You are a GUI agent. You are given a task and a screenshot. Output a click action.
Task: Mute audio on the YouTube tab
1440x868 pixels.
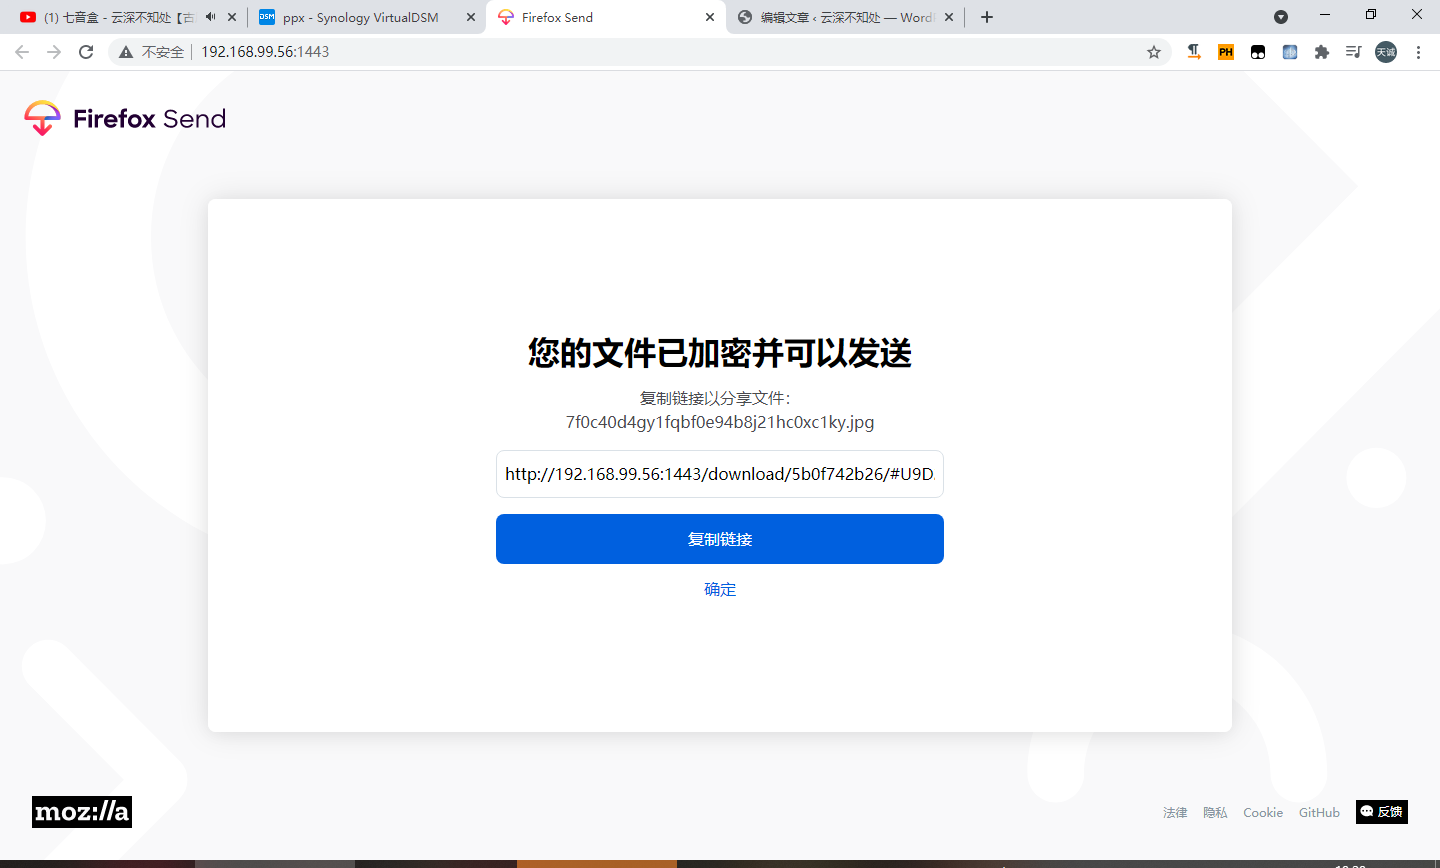coord(210,16)
